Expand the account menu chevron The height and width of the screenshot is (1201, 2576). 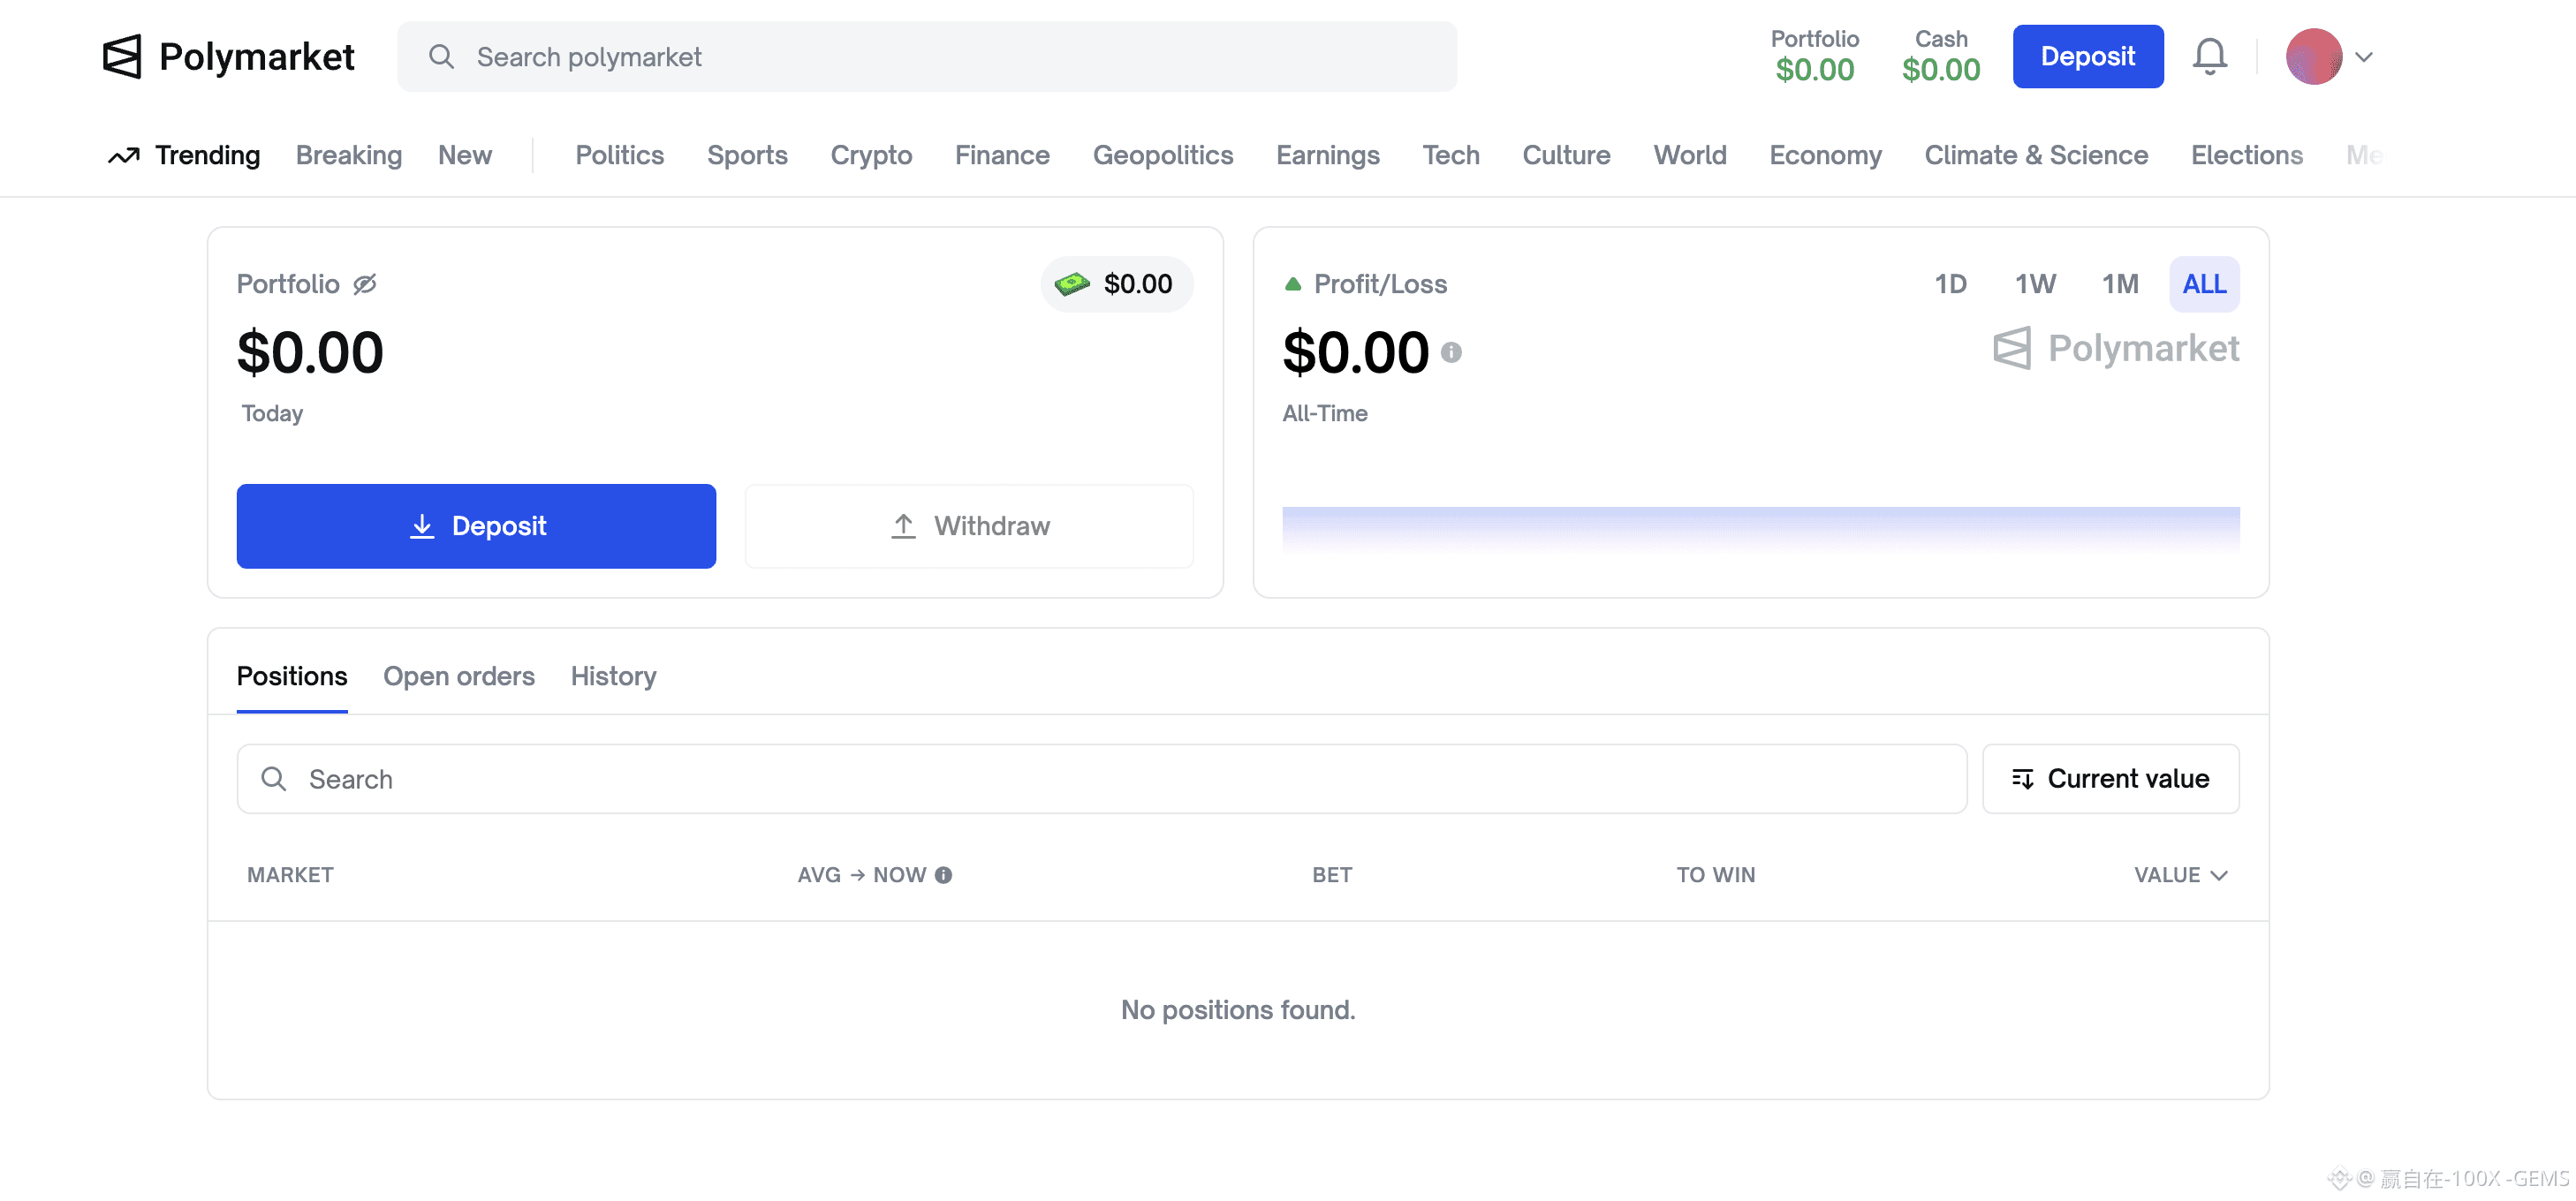coord(2364,57)
